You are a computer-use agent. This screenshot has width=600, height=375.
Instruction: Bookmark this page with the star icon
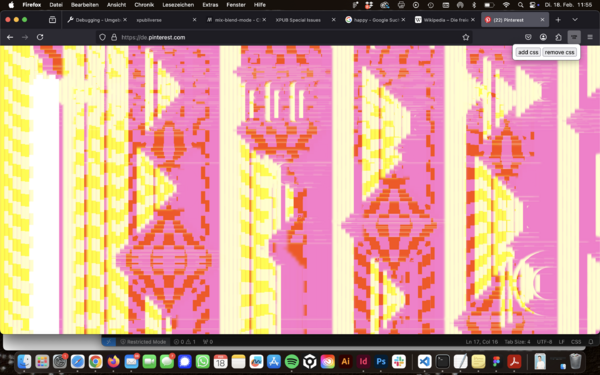pos(466,37)
